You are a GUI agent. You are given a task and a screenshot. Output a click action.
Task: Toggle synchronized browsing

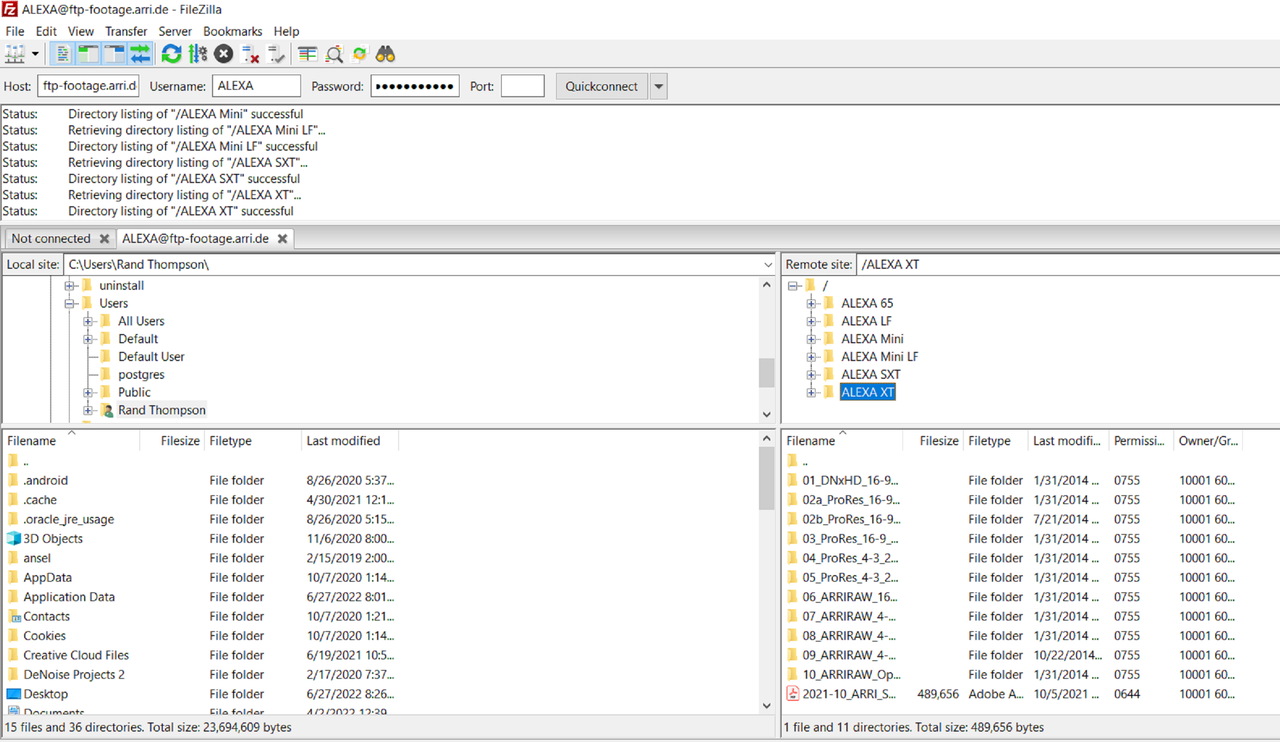[x=360, y=54]
